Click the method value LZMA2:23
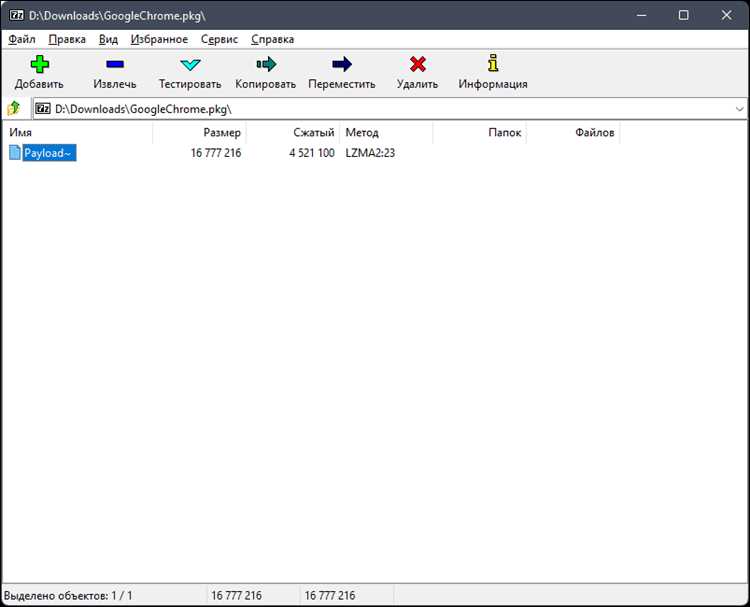The image size is (750, 607). pos(370,153)
